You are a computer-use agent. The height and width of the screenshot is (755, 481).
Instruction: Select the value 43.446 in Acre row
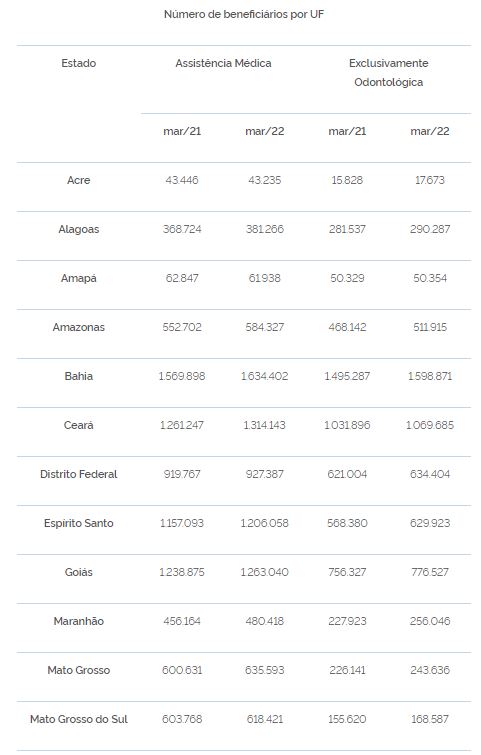pyautogui.click(x=182, y=180)
